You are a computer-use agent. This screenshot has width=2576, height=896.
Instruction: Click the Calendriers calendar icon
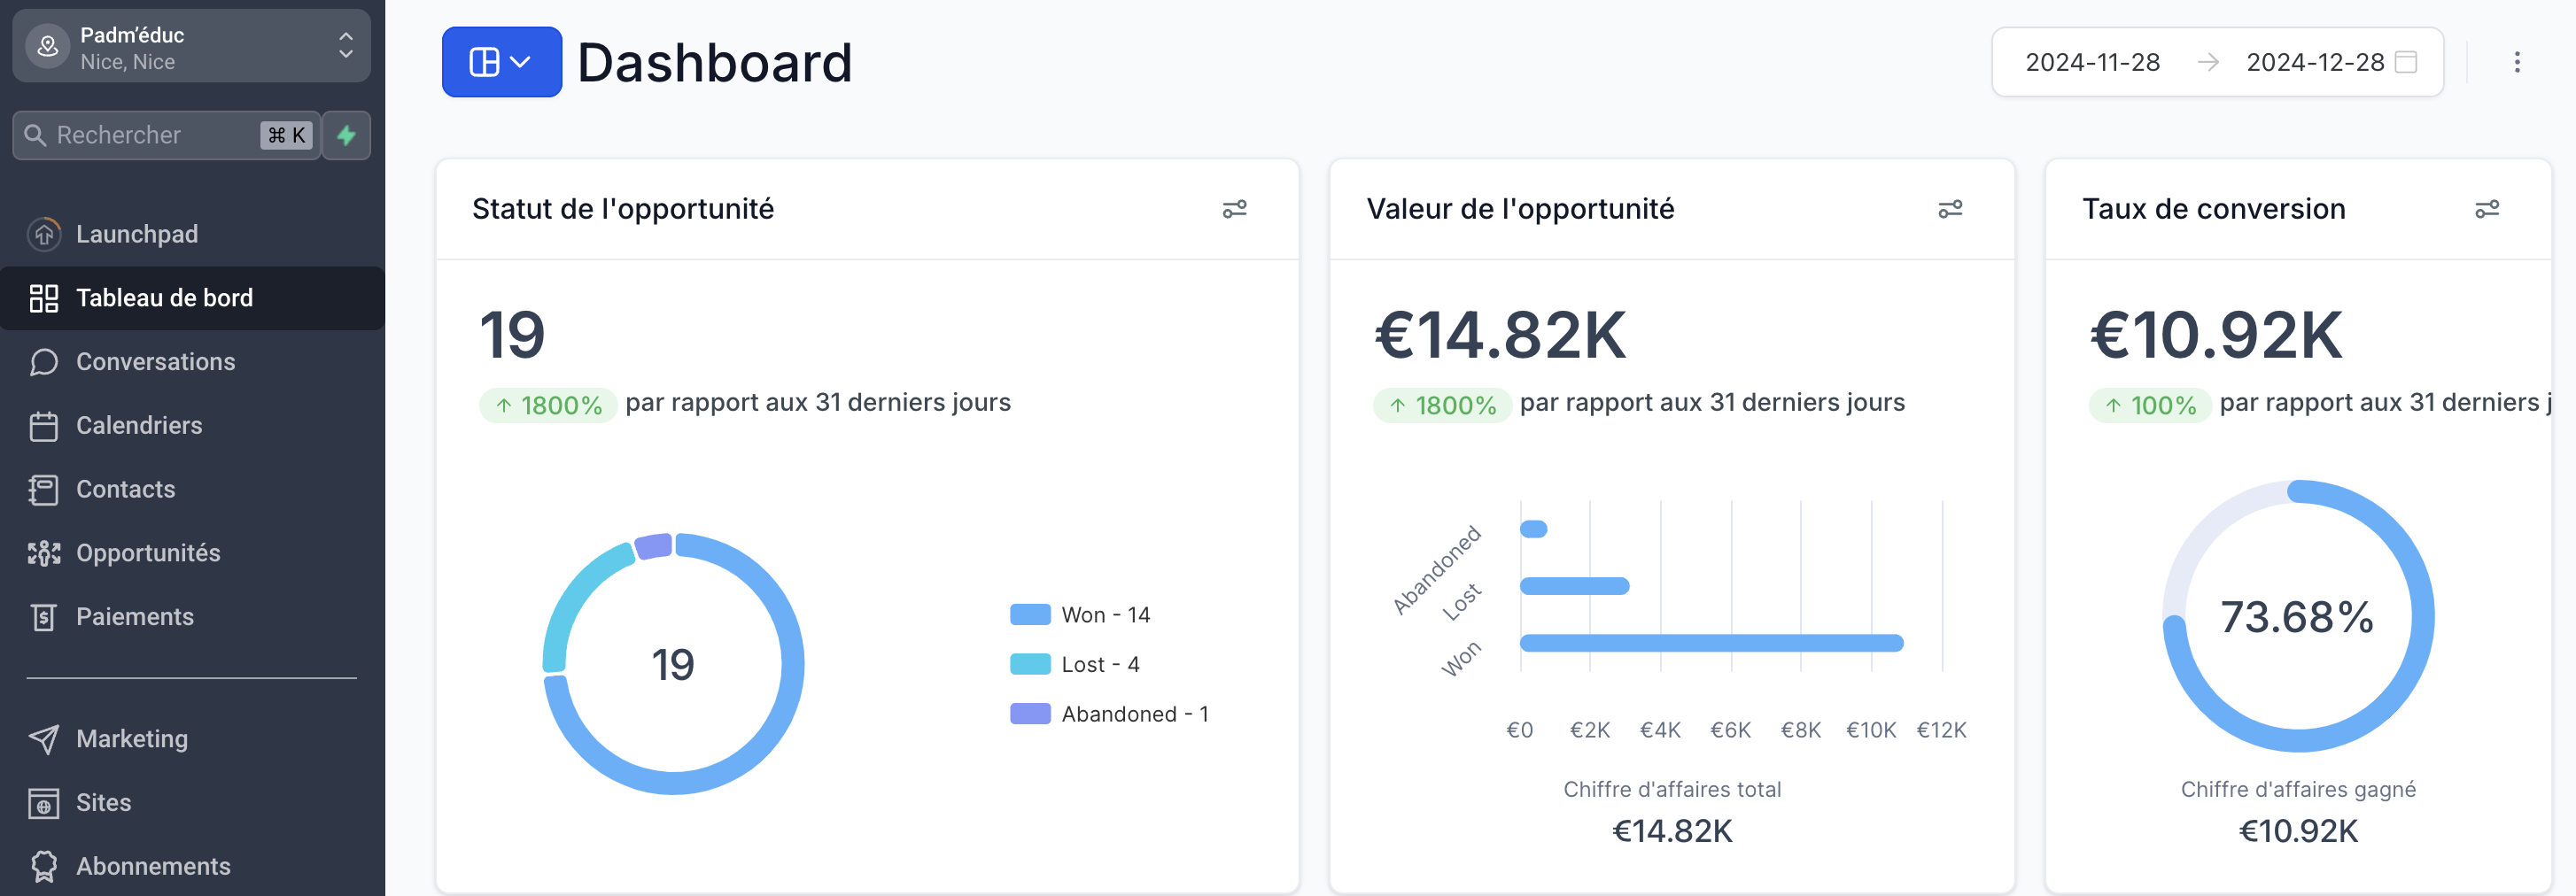pos(43,426)
